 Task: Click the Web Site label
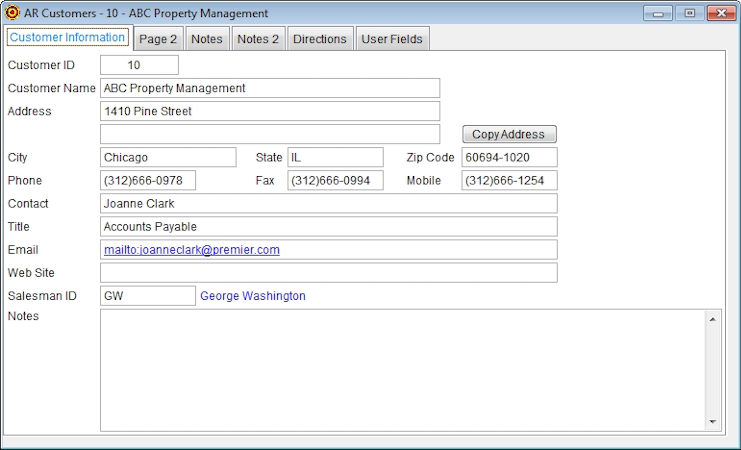point(31,273)
